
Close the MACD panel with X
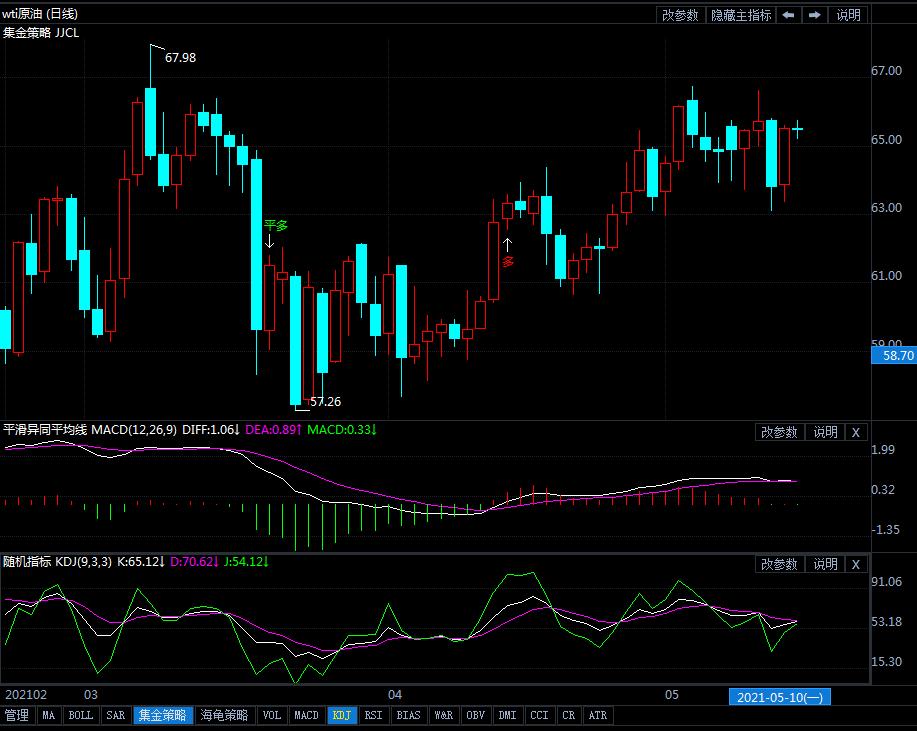point(855,432)
